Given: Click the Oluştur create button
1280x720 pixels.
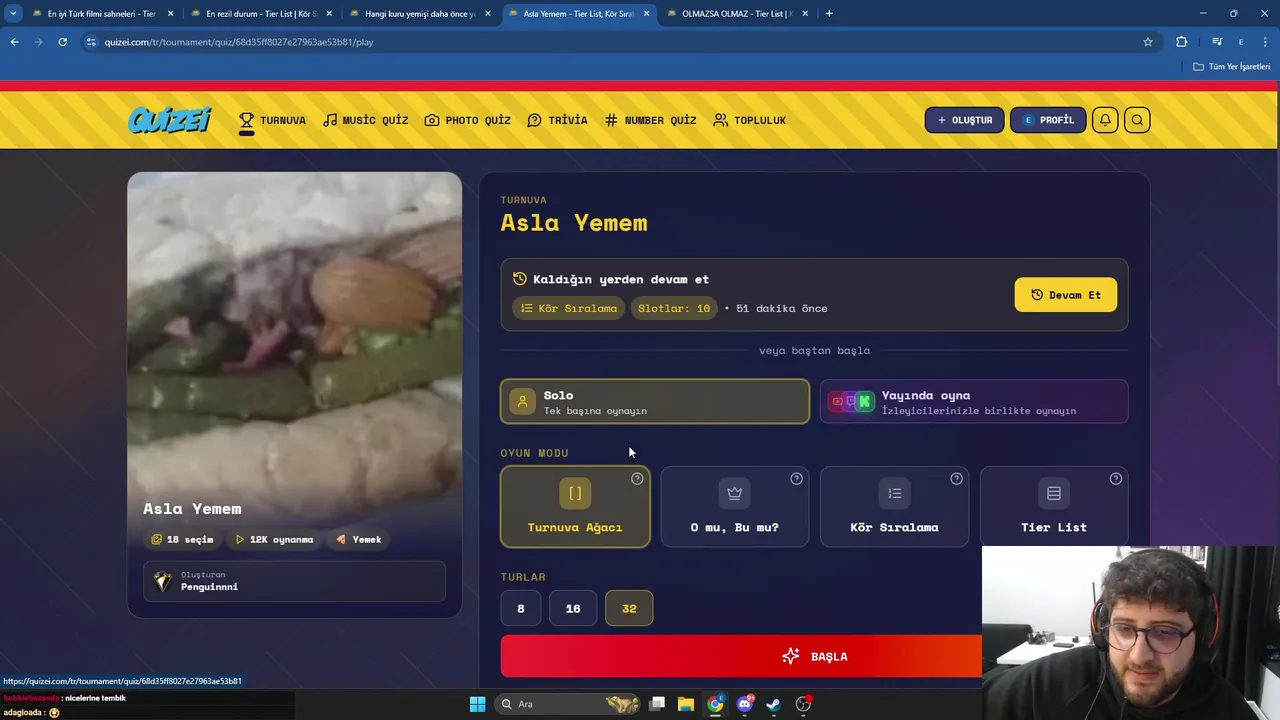Looking at the screenshot, I should coord(964,120).
